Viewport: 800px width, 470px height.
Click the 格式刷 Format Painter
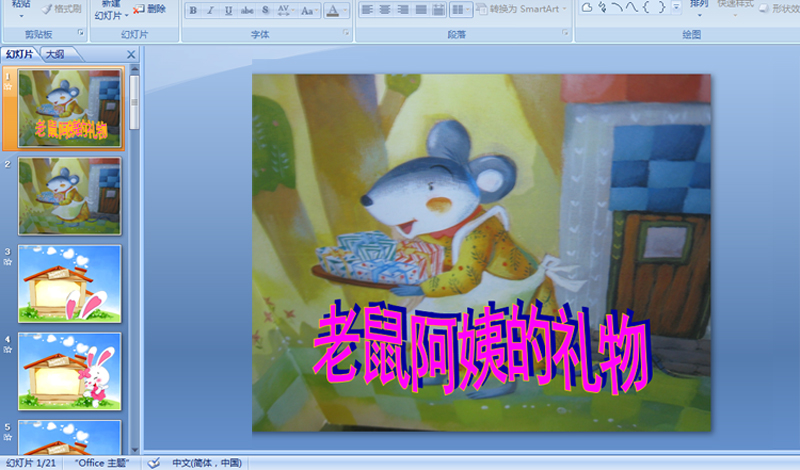pyautogui.click(x=62, y=9)
